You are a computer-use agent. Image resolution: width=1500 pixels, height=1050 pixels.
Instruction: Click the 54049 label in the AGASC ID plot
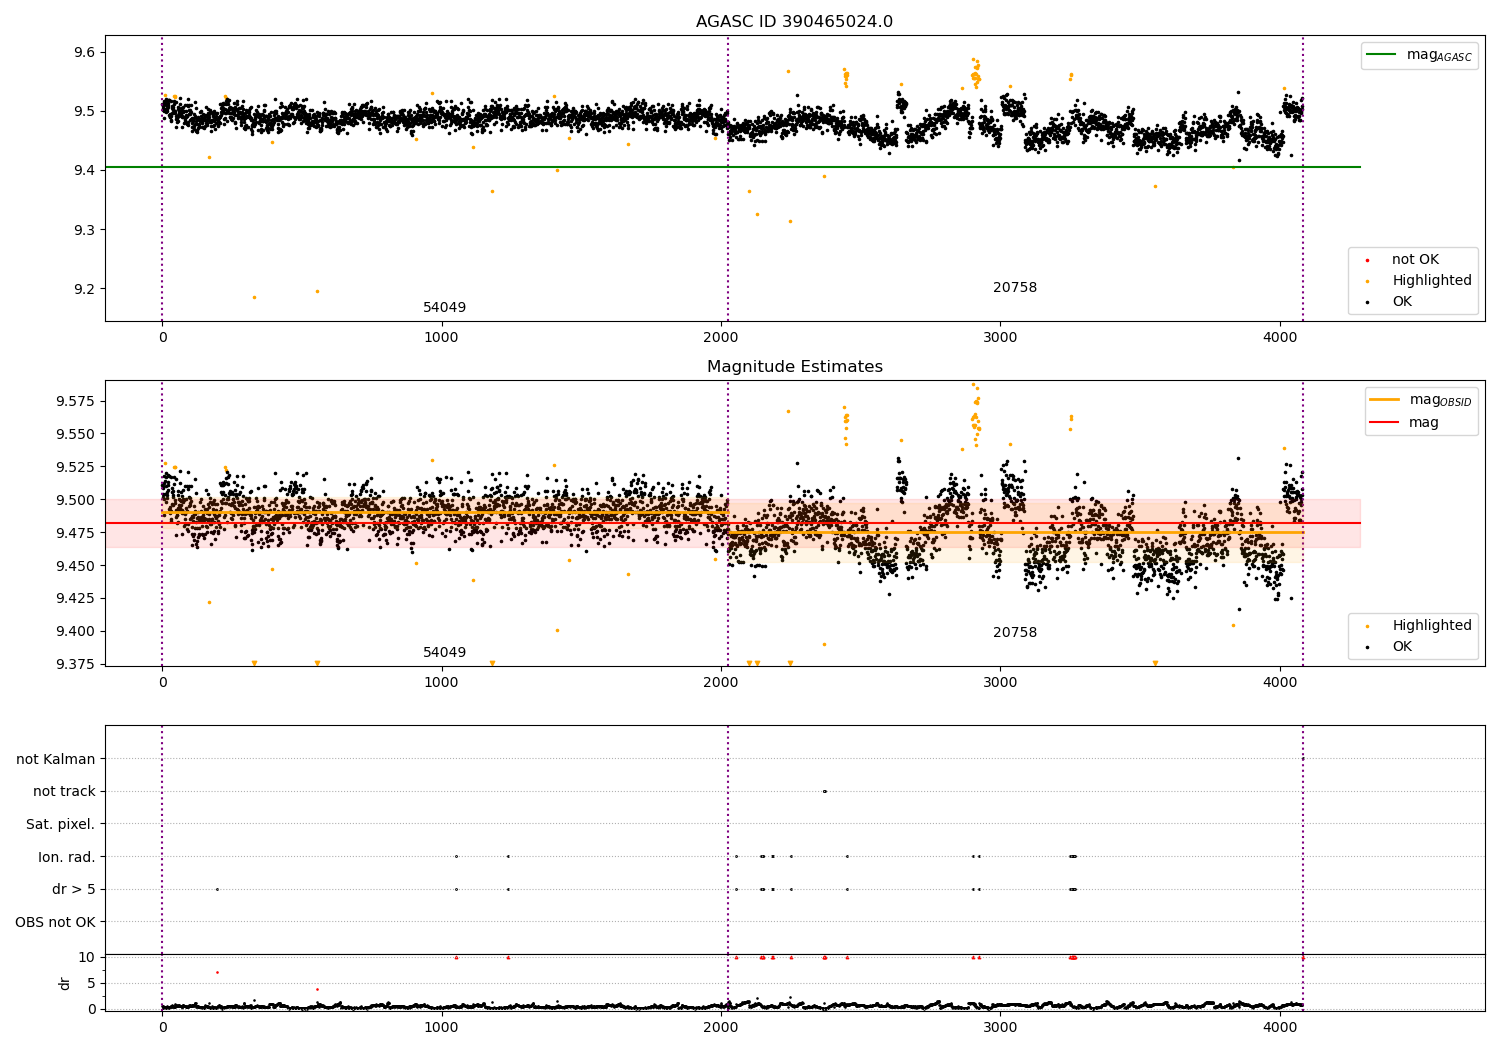click(444, 308)
